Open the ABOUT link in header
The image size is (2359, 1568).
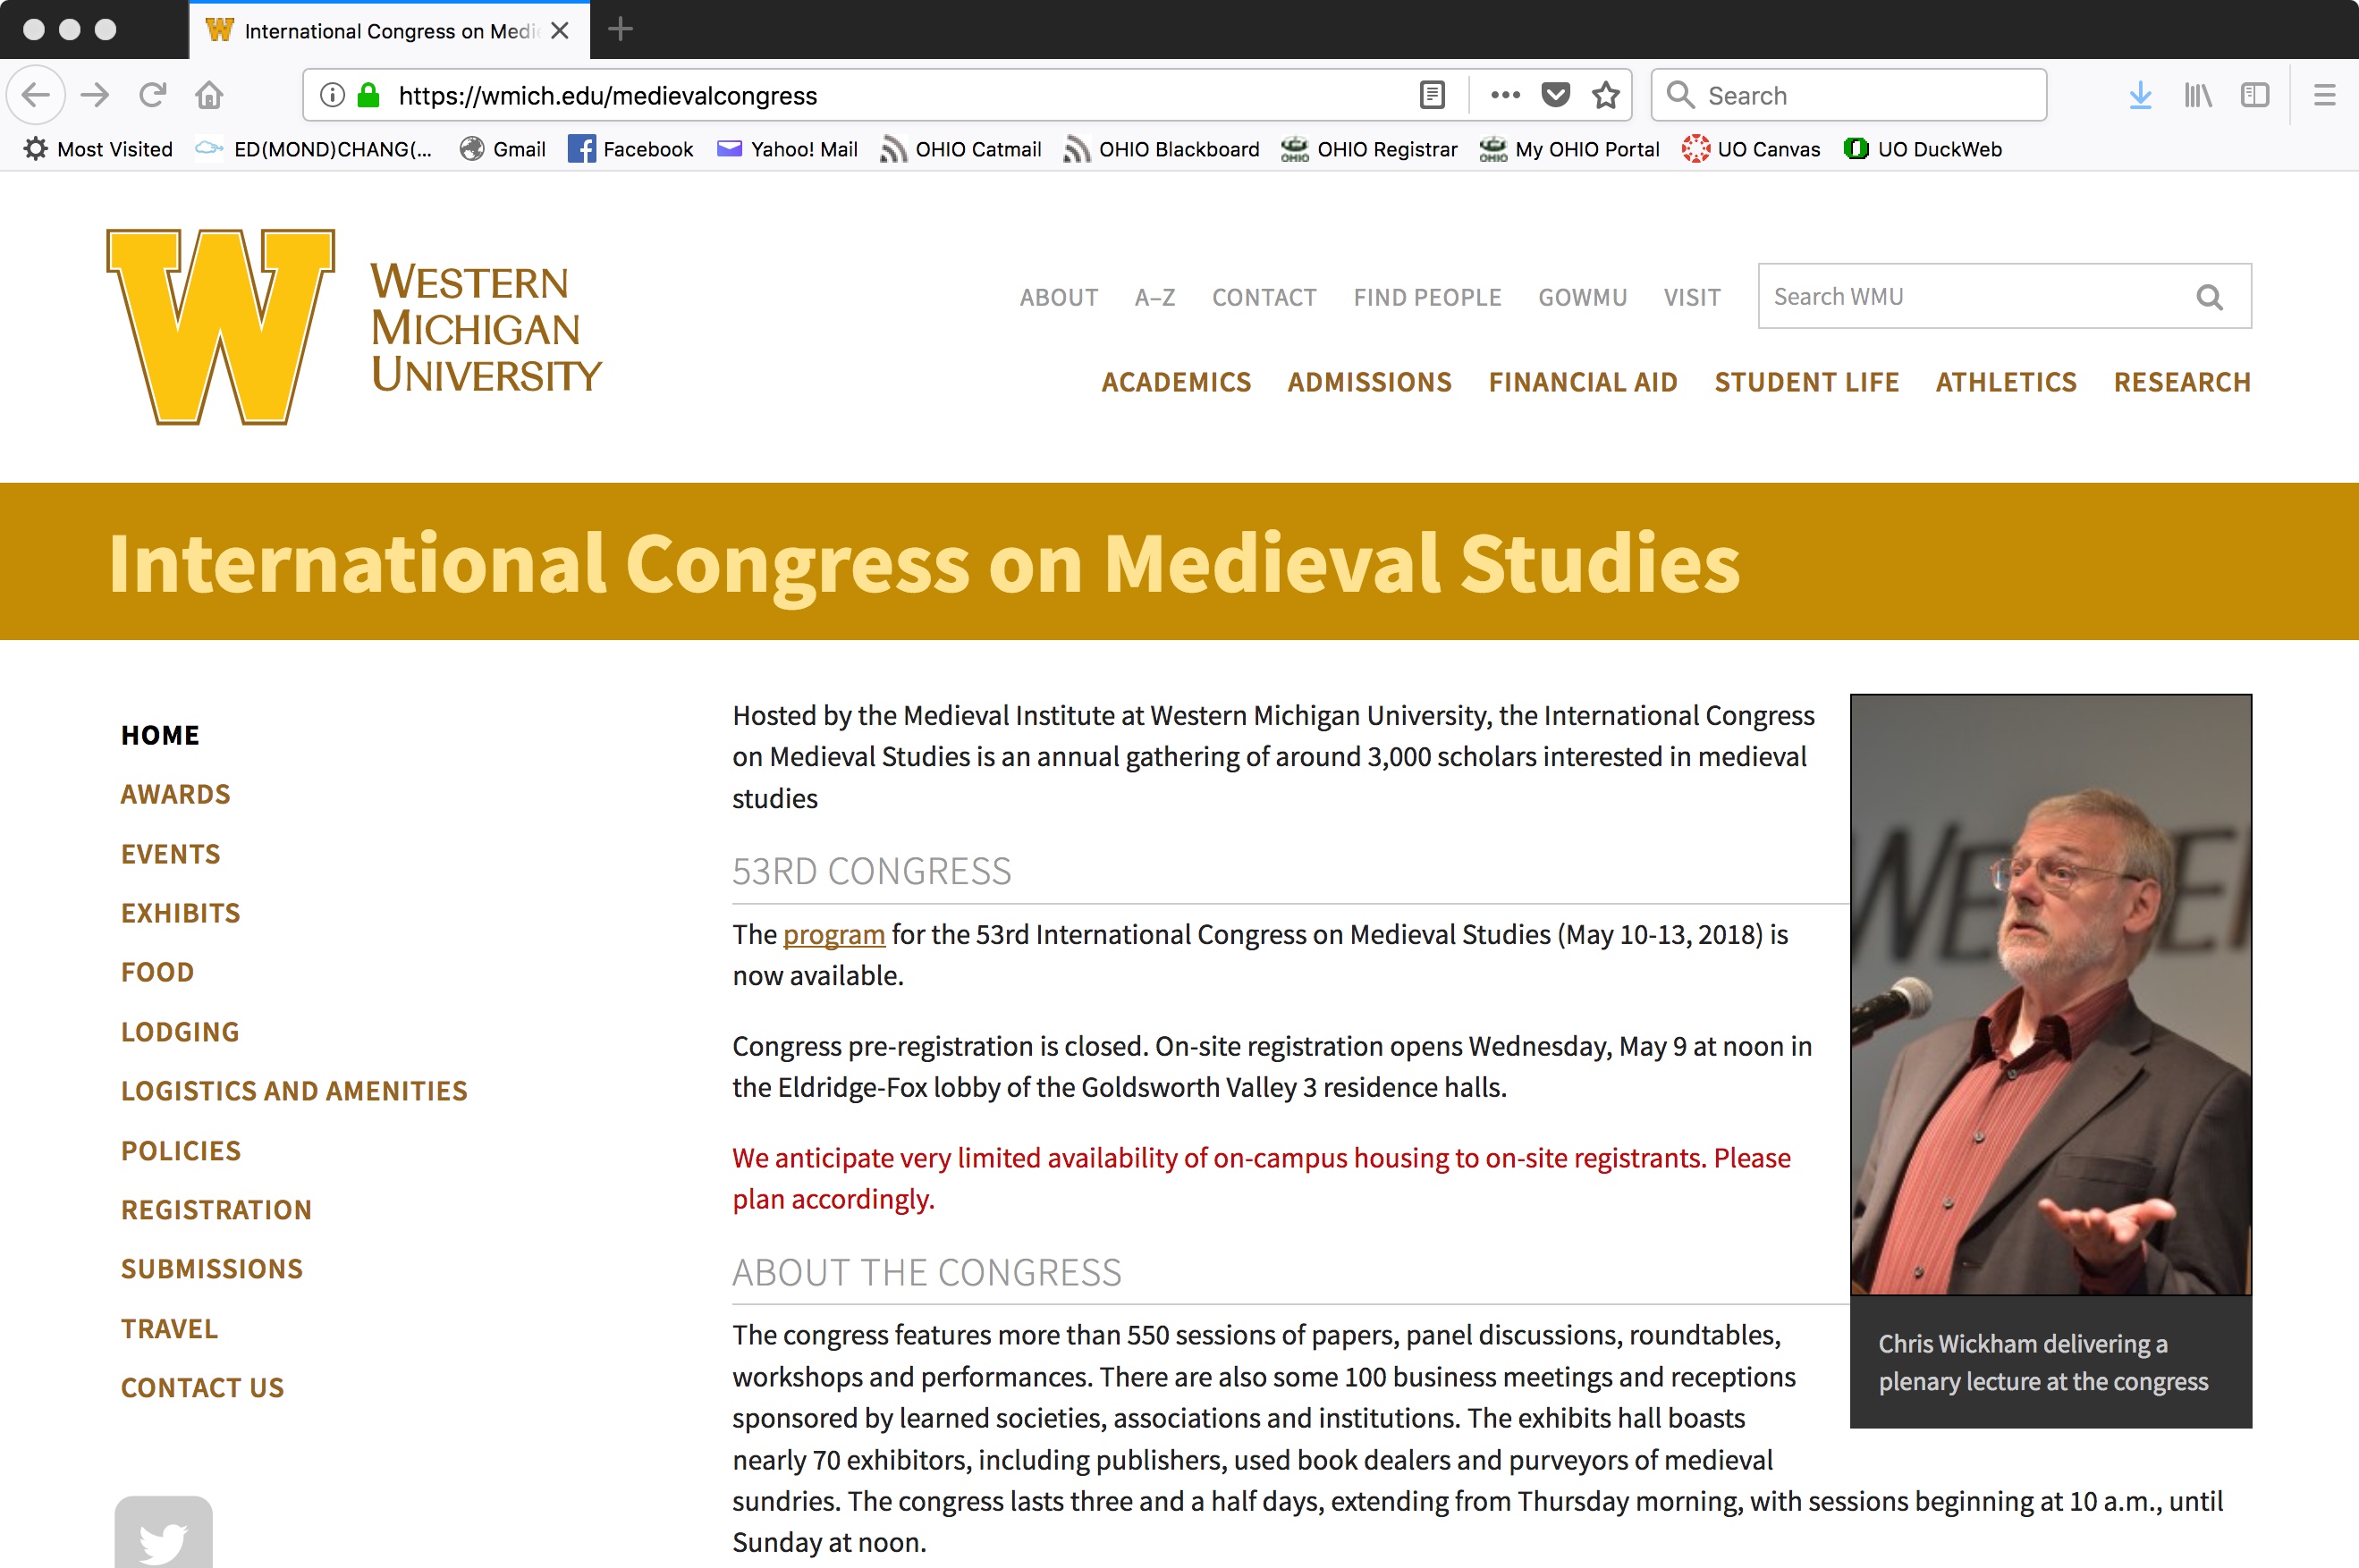click(1059, 297)
